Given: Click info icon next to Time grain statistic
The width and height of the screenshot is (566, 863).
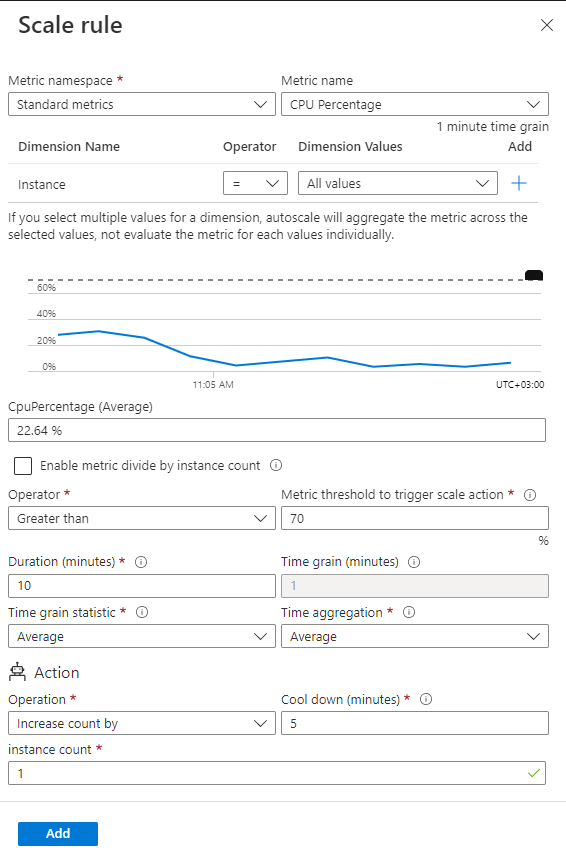Looking at the screenshot, I should point(142,612).
